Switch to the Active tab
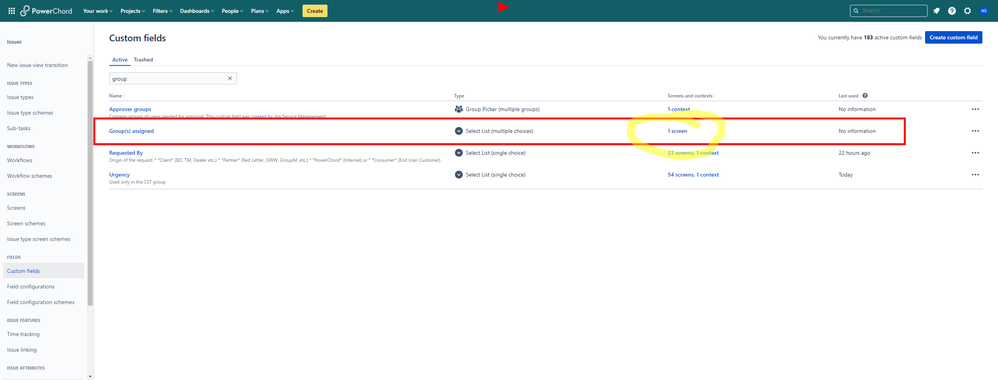 pyautogui.click(x=120, y=60)
